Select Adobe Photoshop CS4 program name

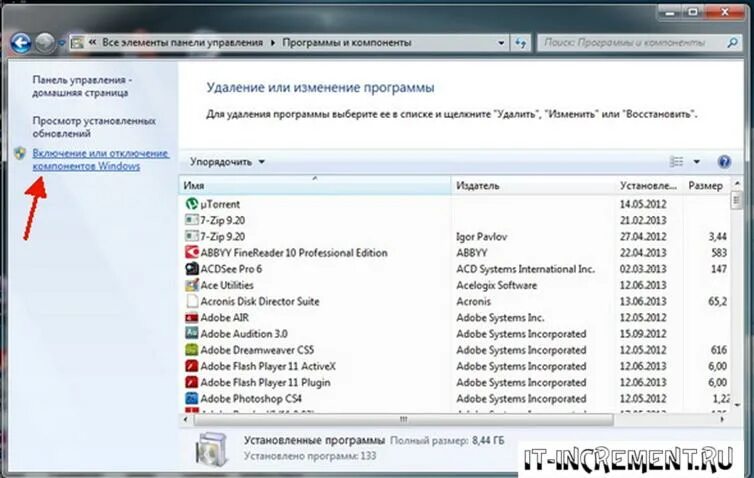pyautogui.click(x=251, y=399)
